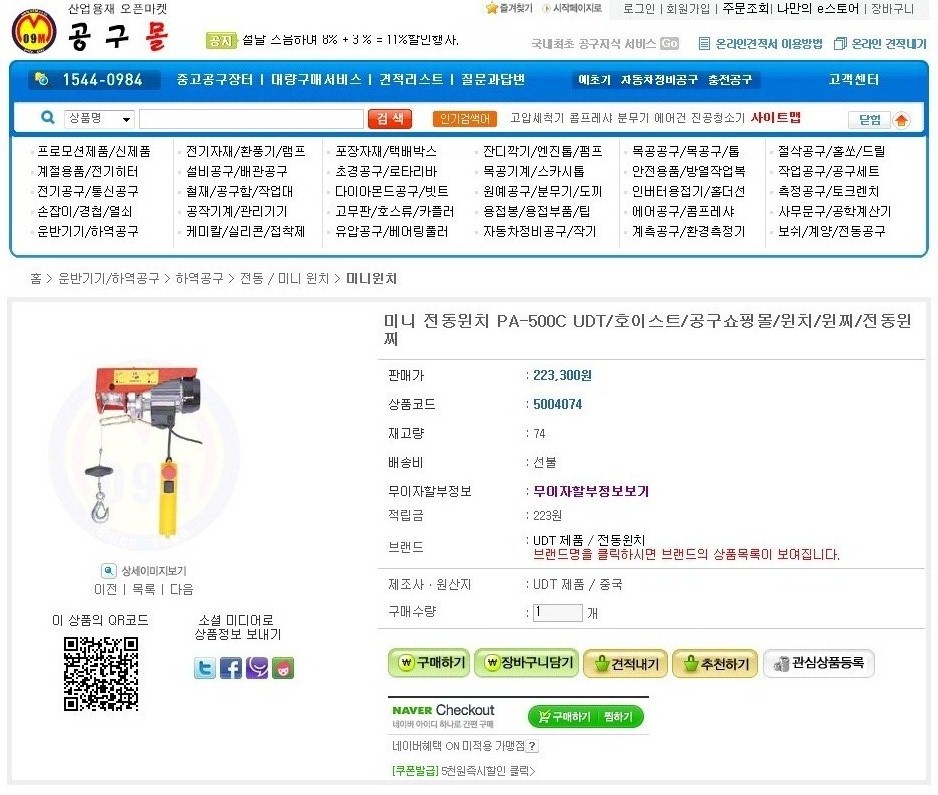Screen dimensions: 938x795
Task: Select the 전기공구/통신공구 category
Action: 88,191
